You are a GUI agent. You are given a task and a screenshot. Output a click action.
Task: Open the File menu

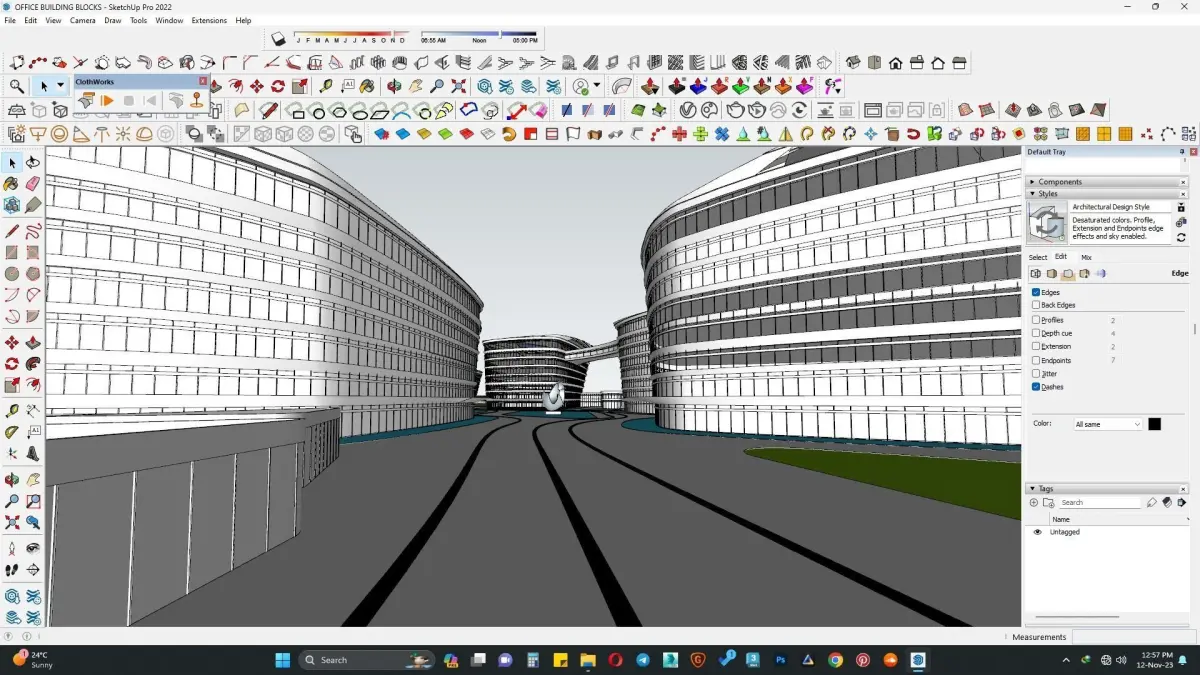click(x=10, y=20)
